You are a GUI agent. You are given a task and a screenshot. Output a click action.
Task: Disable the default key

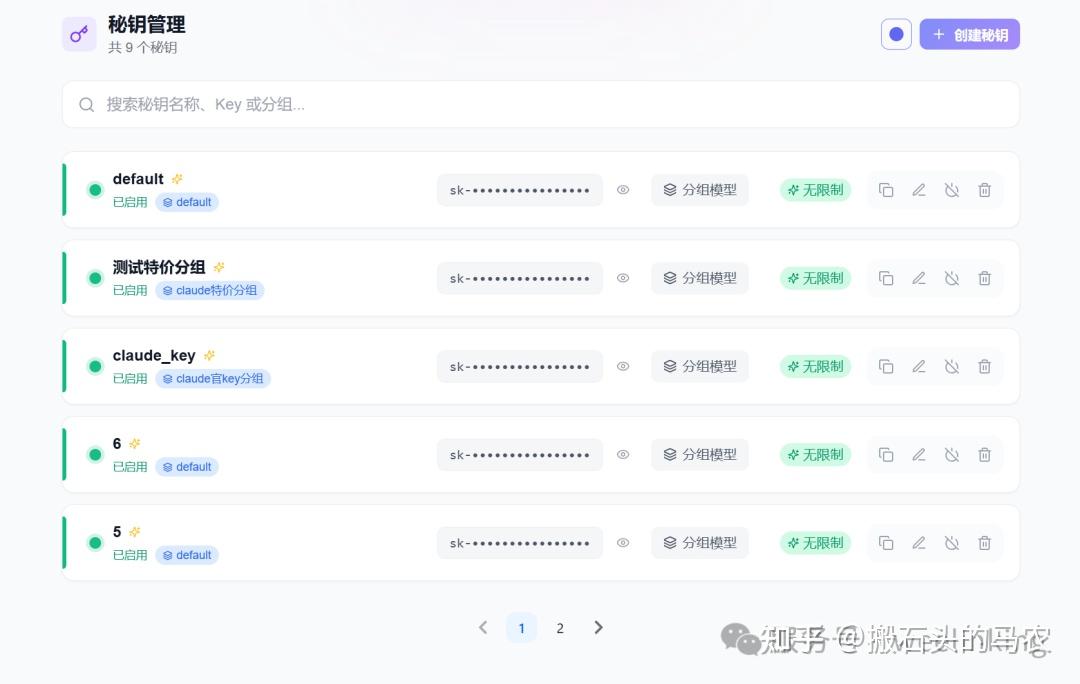pyautogui.click(x=952, y=190)
